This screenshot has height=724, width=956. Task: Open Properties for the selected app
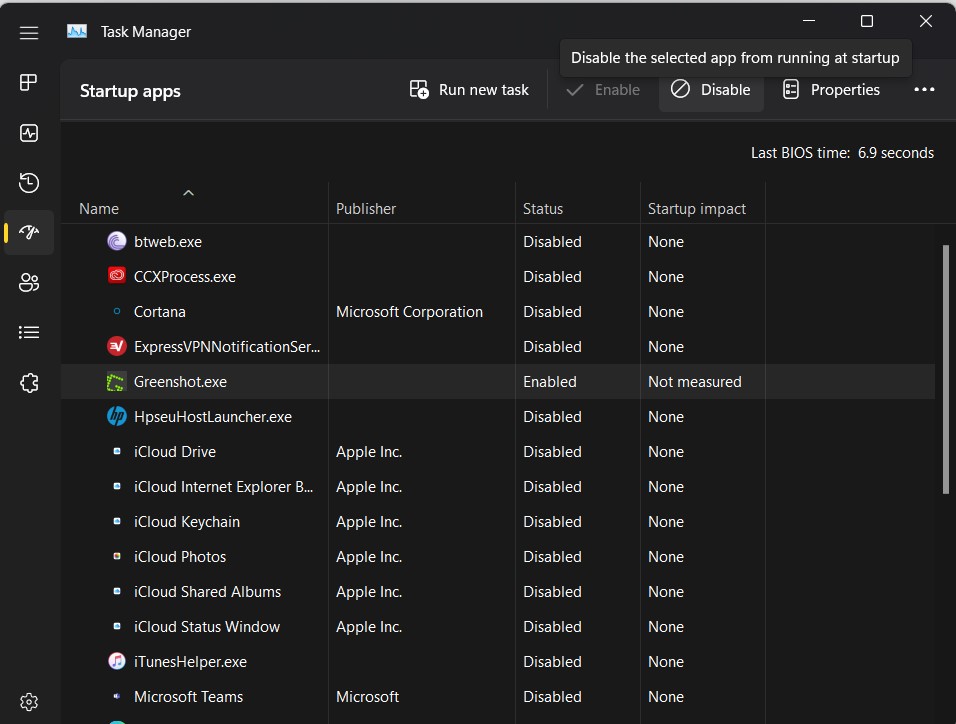830,89
